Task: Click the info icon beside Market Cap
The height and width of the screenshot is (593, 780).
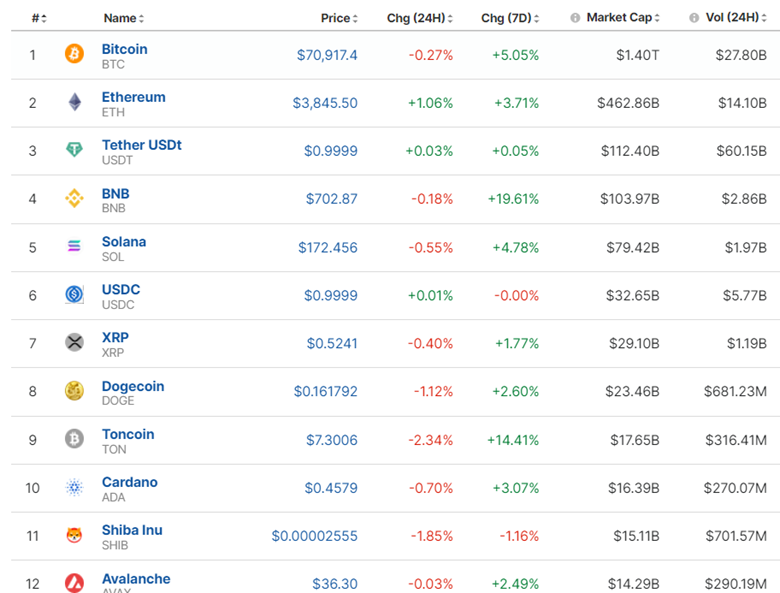Action: pos(575,18)
